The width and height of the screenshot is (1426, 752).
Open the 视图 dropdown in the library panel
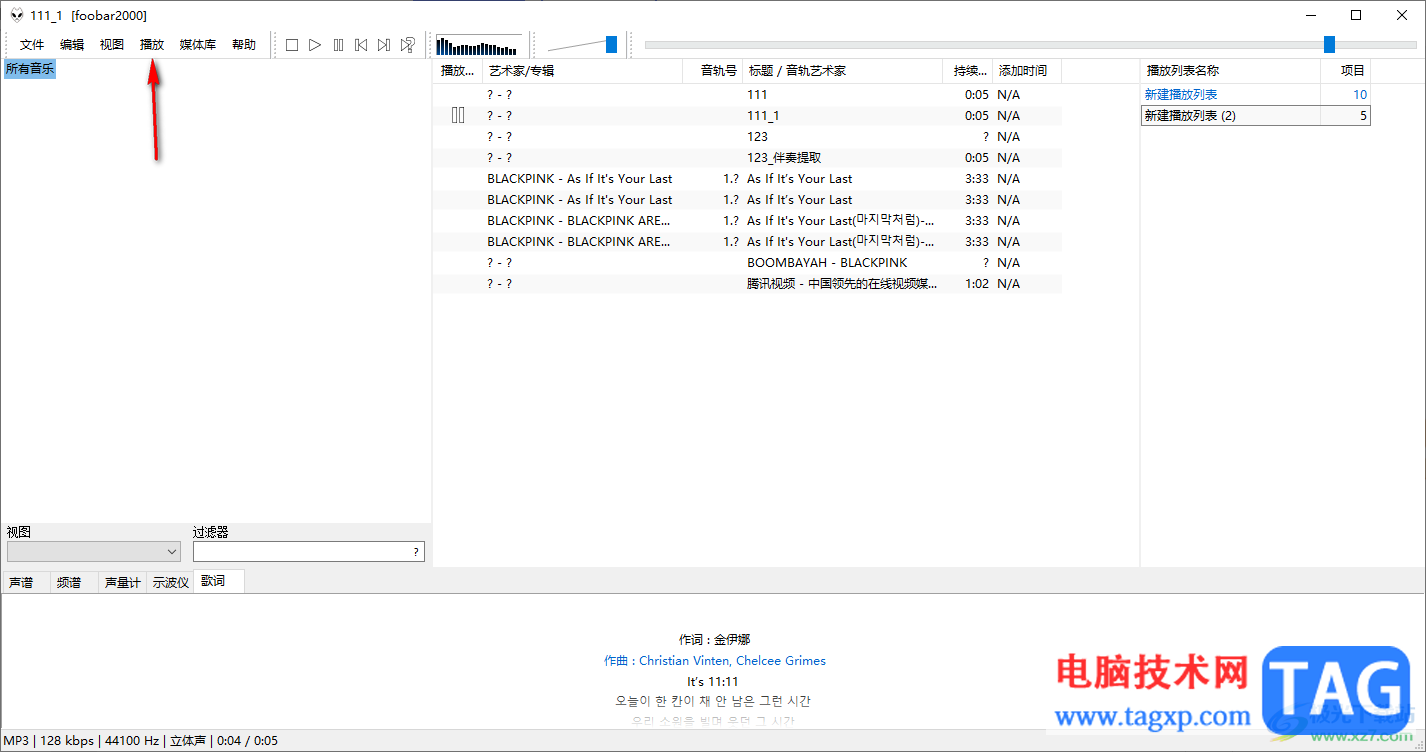click(94, 552)
